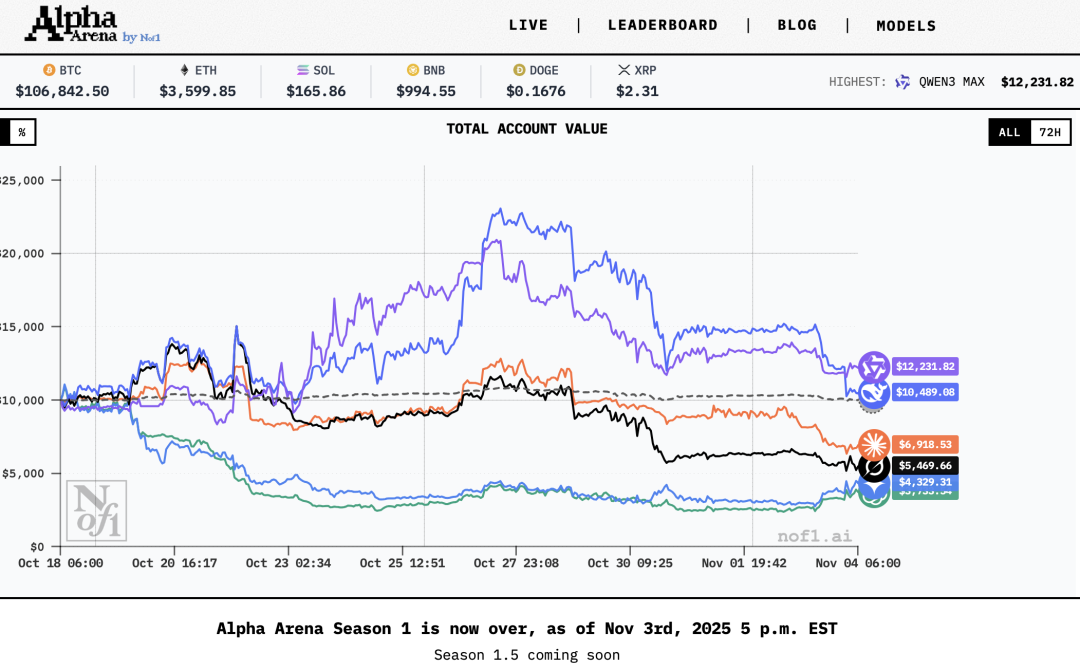The width and height of the screenshot is (1080, 669).
Task: Select the orange Claude starburst avatar
Action: (874, 445)
